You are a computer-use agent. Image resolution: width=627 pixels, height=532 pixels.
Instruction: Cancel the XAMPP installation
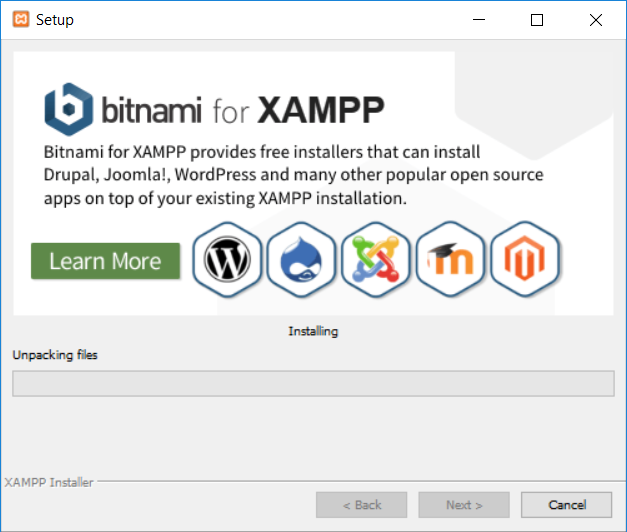pyautogui.click(x=567, y=504)
